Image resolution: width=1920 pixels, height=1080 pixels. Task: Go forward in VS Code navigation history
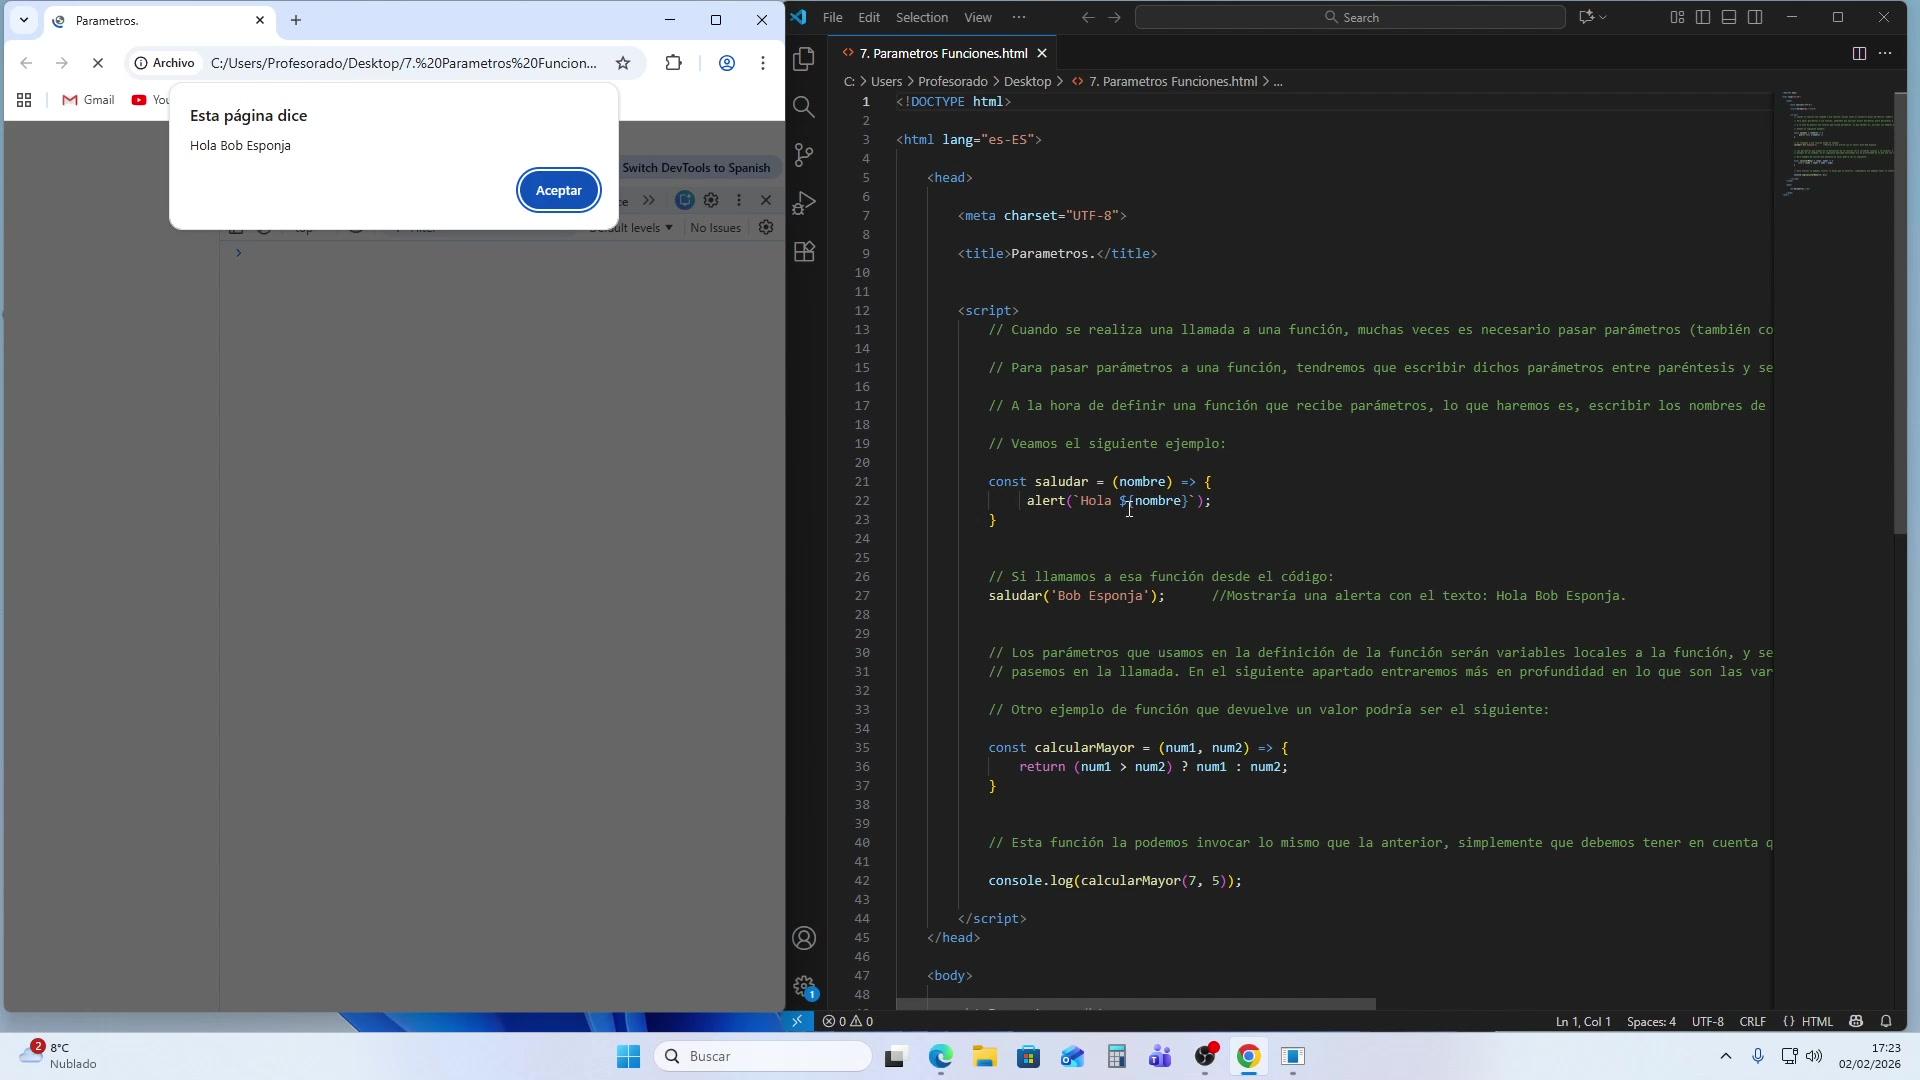point(1114,17)
